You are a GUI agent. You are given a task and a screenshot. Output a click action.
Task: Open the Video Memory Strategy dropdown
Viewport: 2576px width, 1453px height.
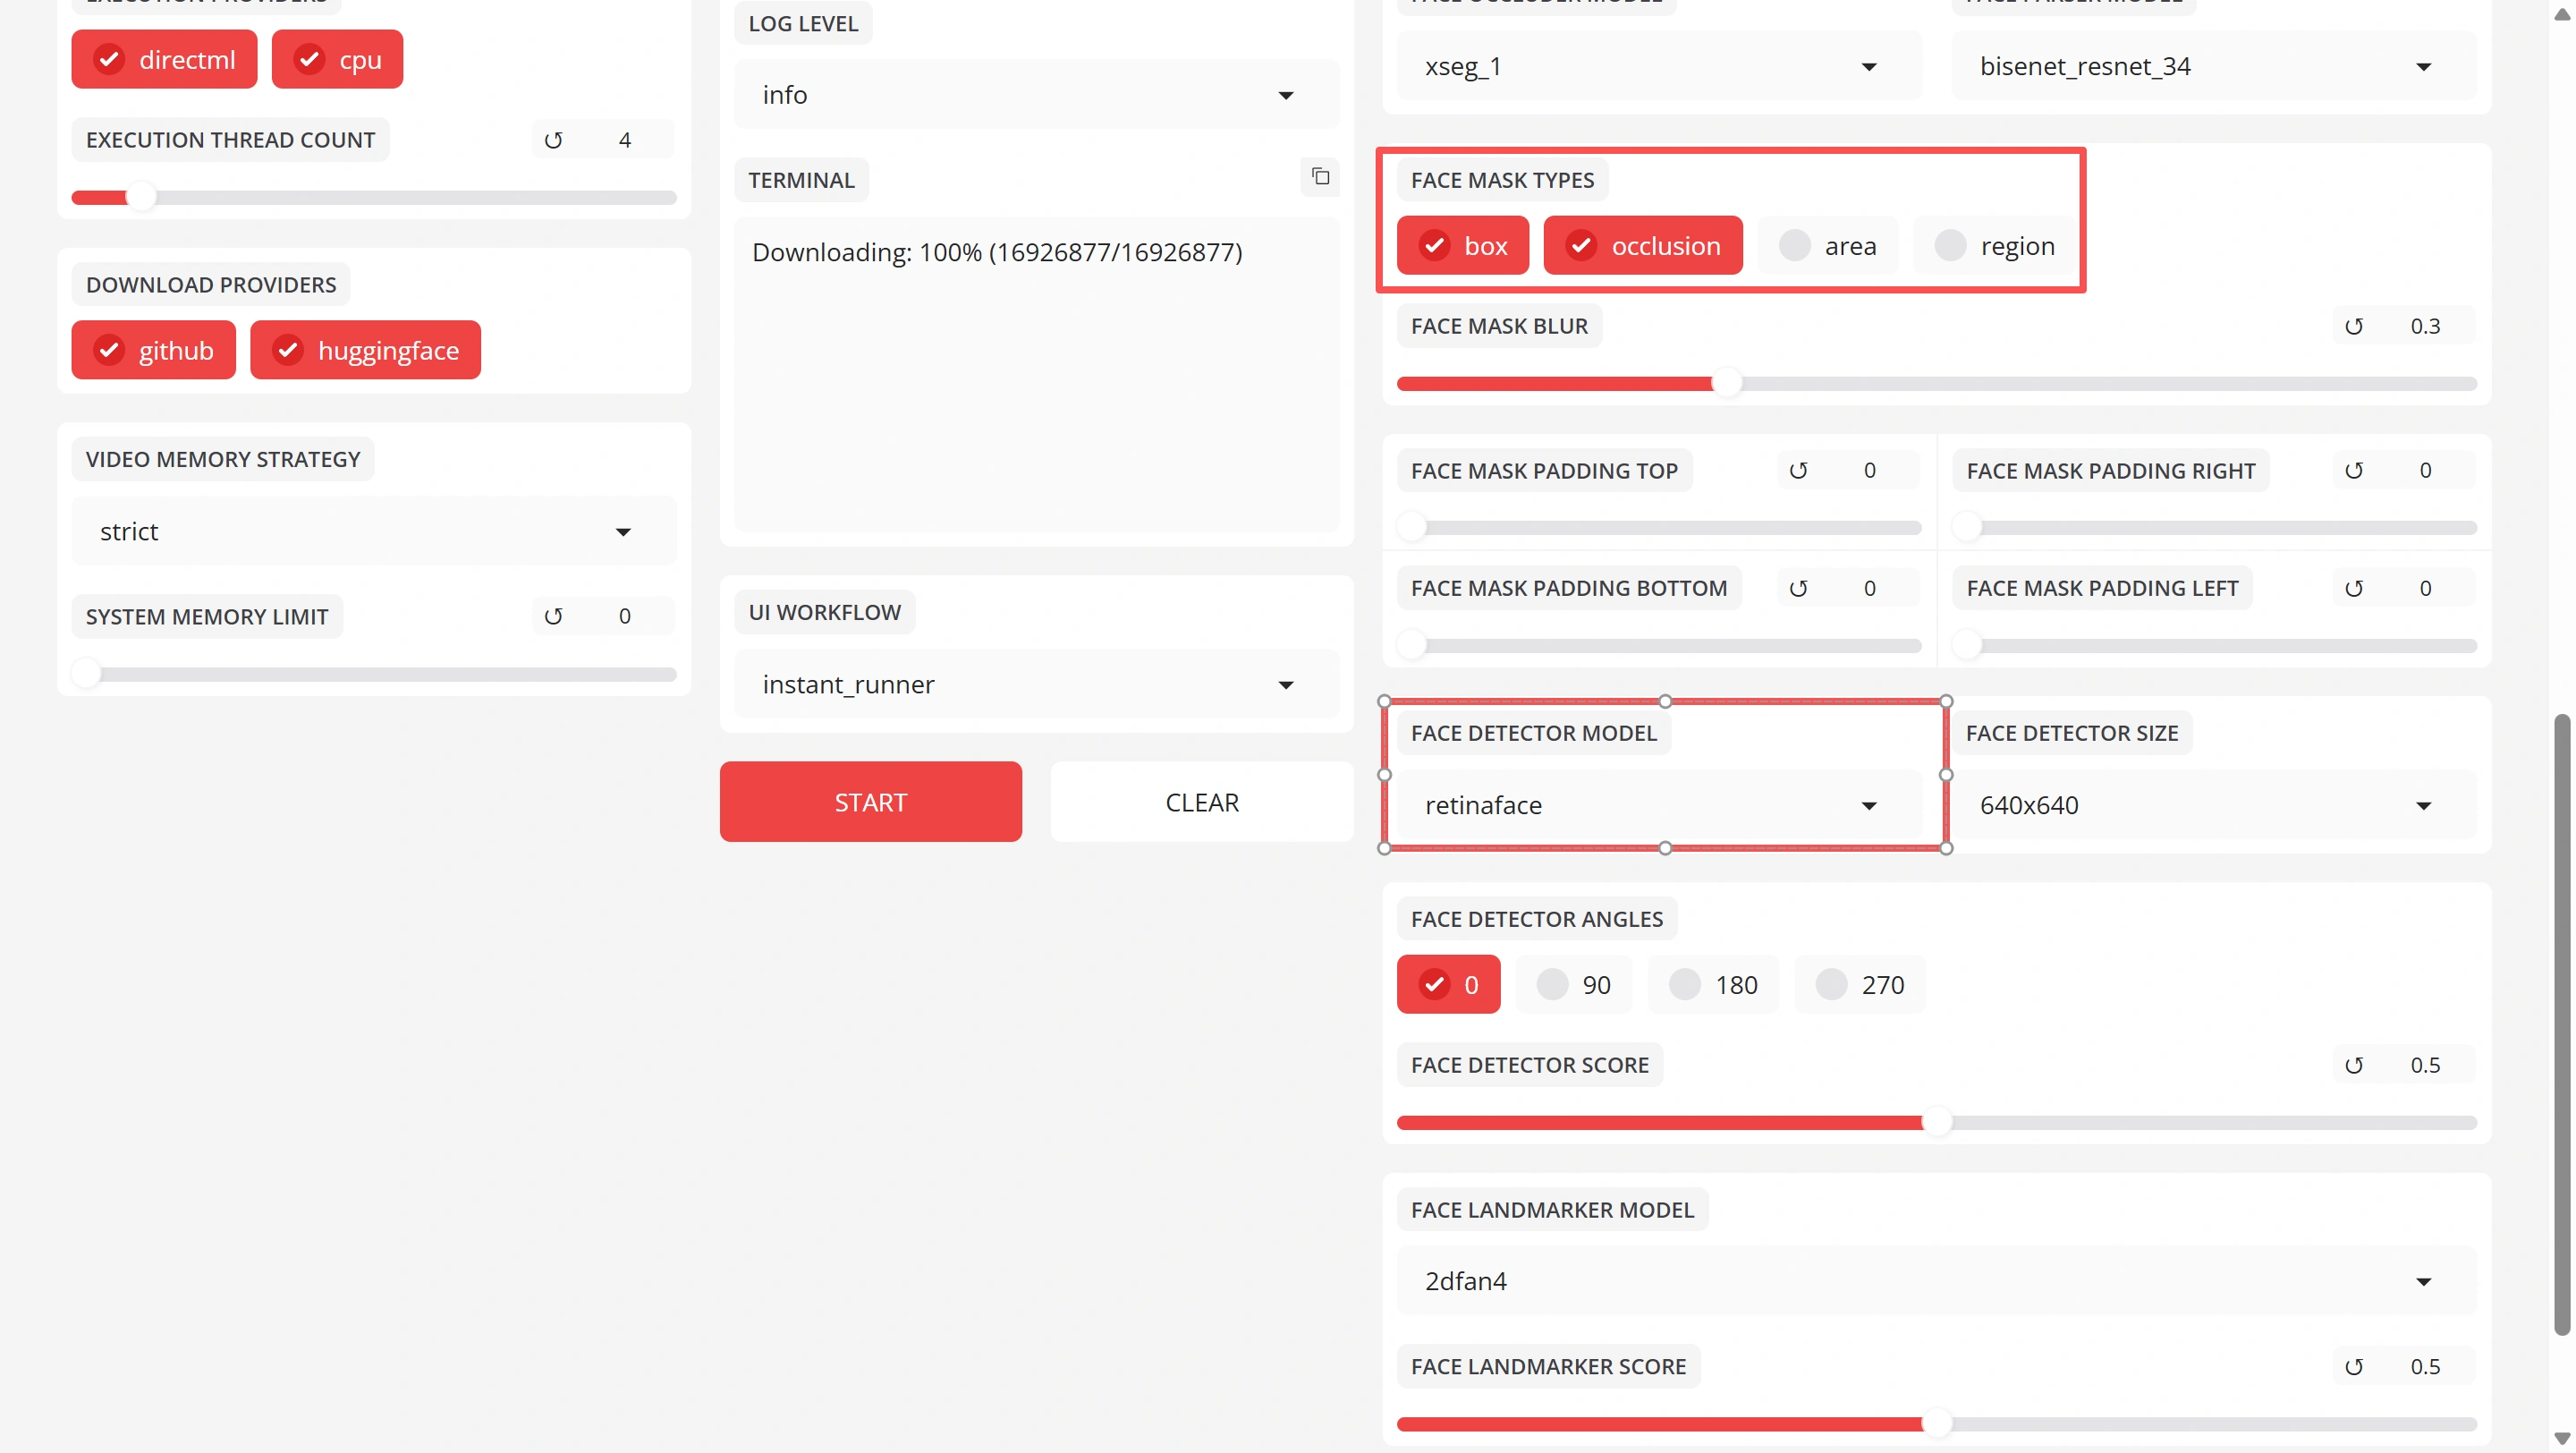coord(374,531)
